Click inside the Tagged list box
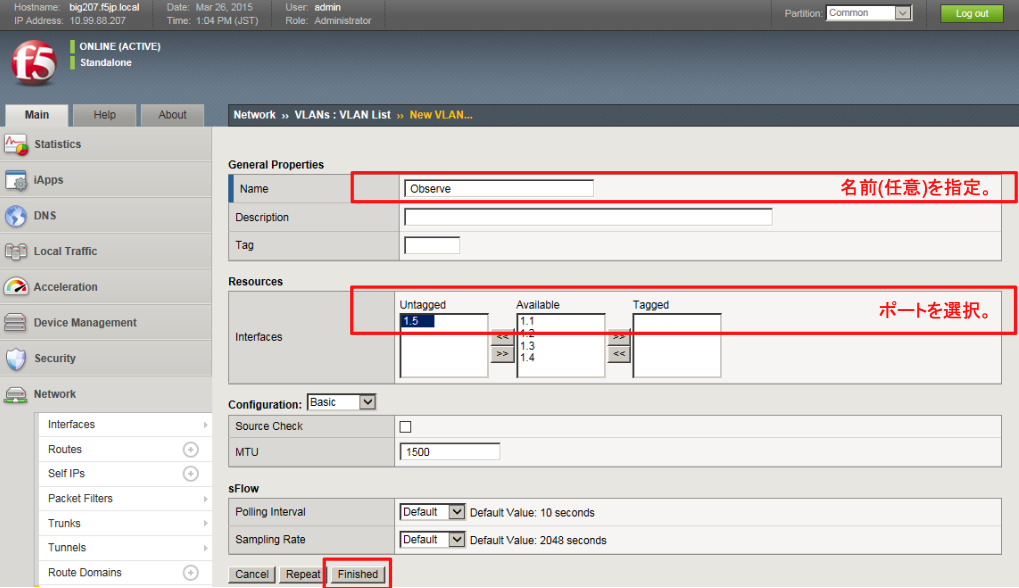 click(x=677, y=346)
